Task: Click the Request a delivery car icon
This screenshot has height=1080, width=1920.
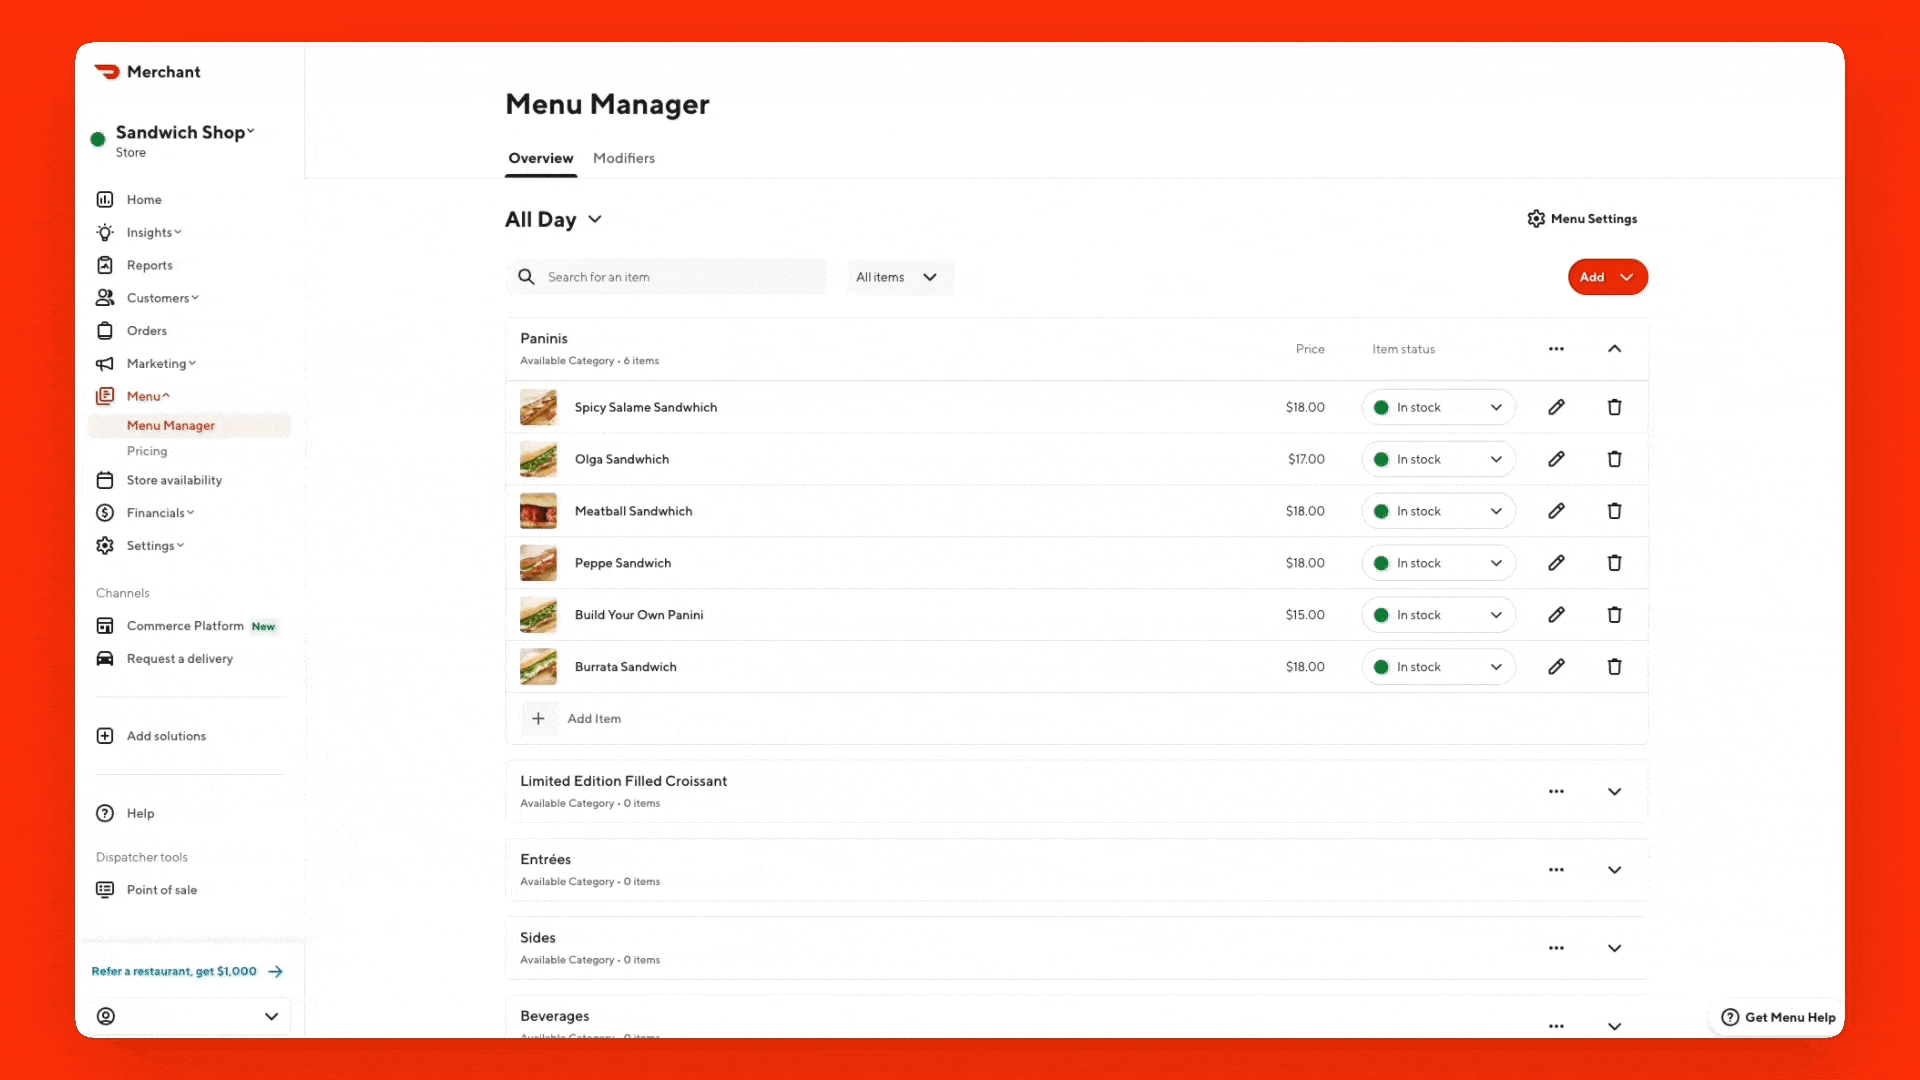Action: (105, 658)
